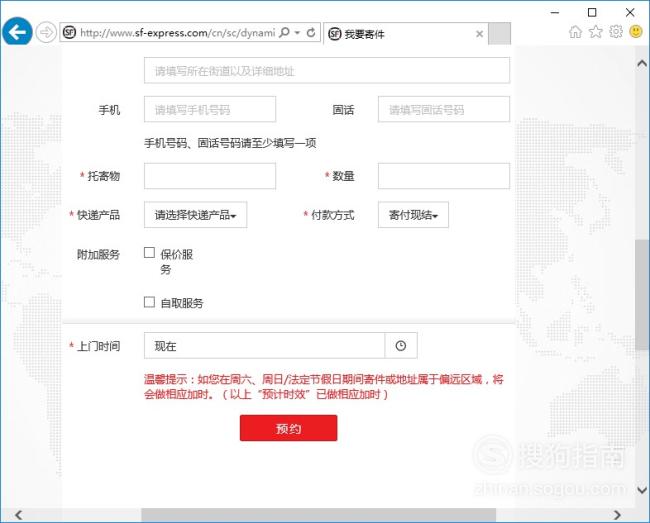Click the vertical scrollbar thumb
The width and height of the screenshot is (650, 523).
642,295
